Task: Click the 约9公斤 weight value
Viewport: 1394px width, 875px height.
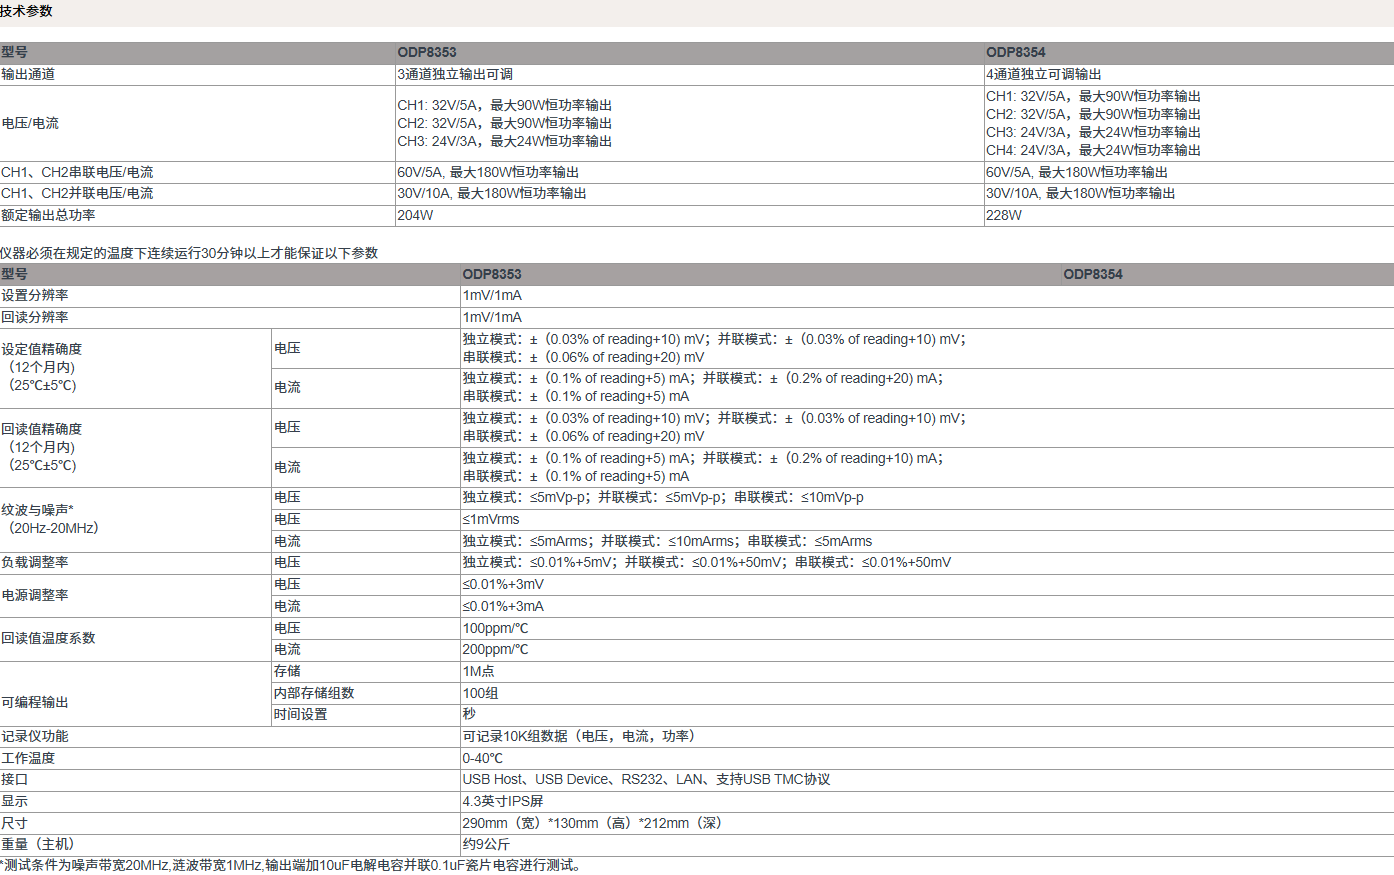Action: (x=486, y=844)
